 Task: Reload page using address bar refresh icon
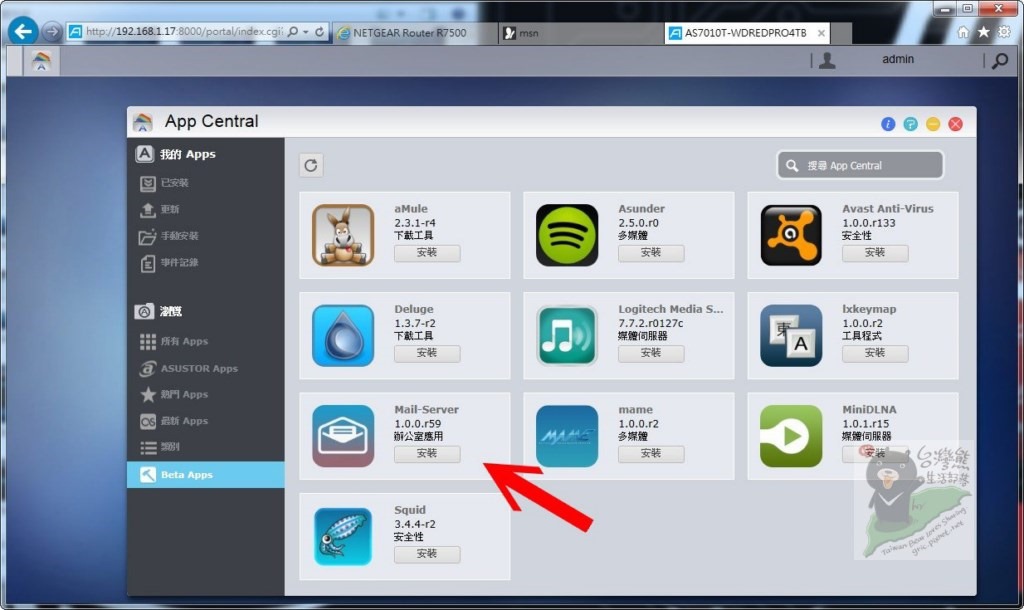pyautogui.click(x=319, y=31)
